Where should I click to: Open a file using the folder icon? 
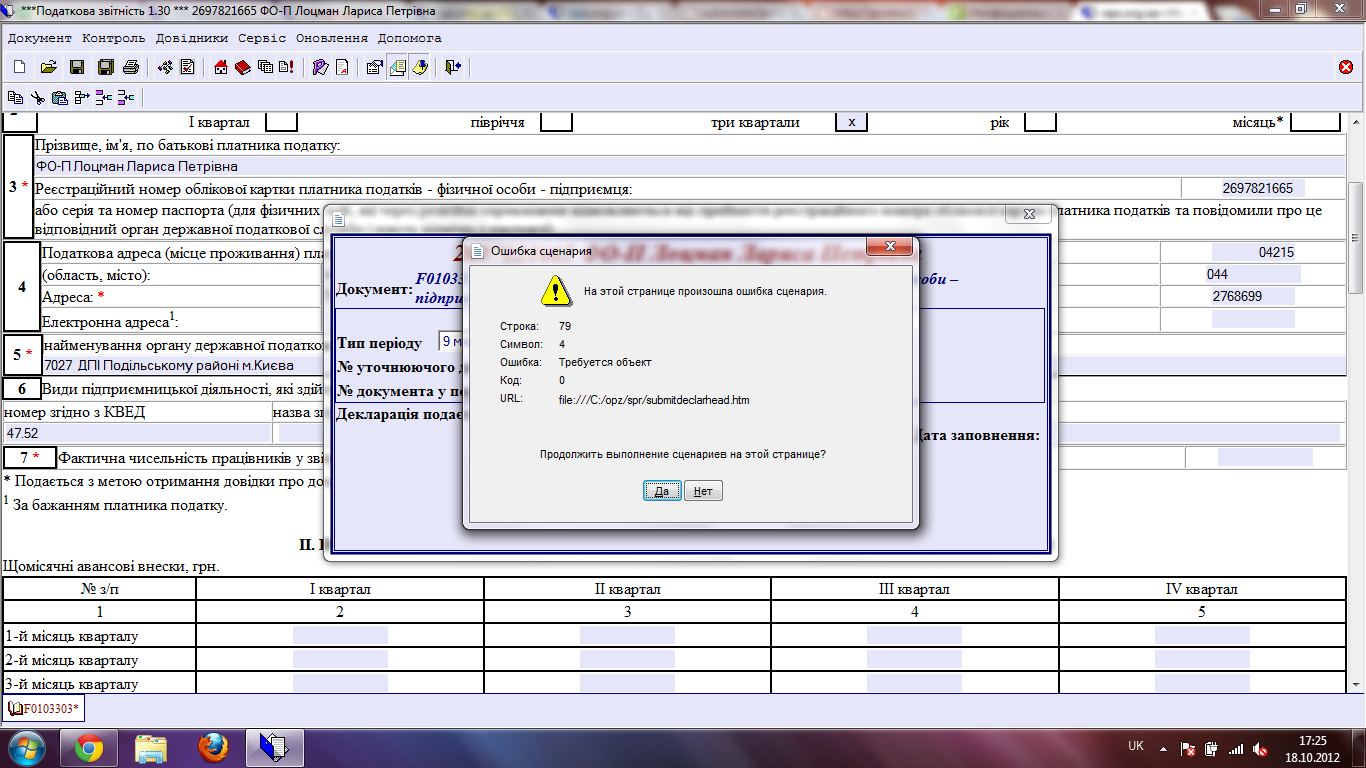(x=47, y=67)
